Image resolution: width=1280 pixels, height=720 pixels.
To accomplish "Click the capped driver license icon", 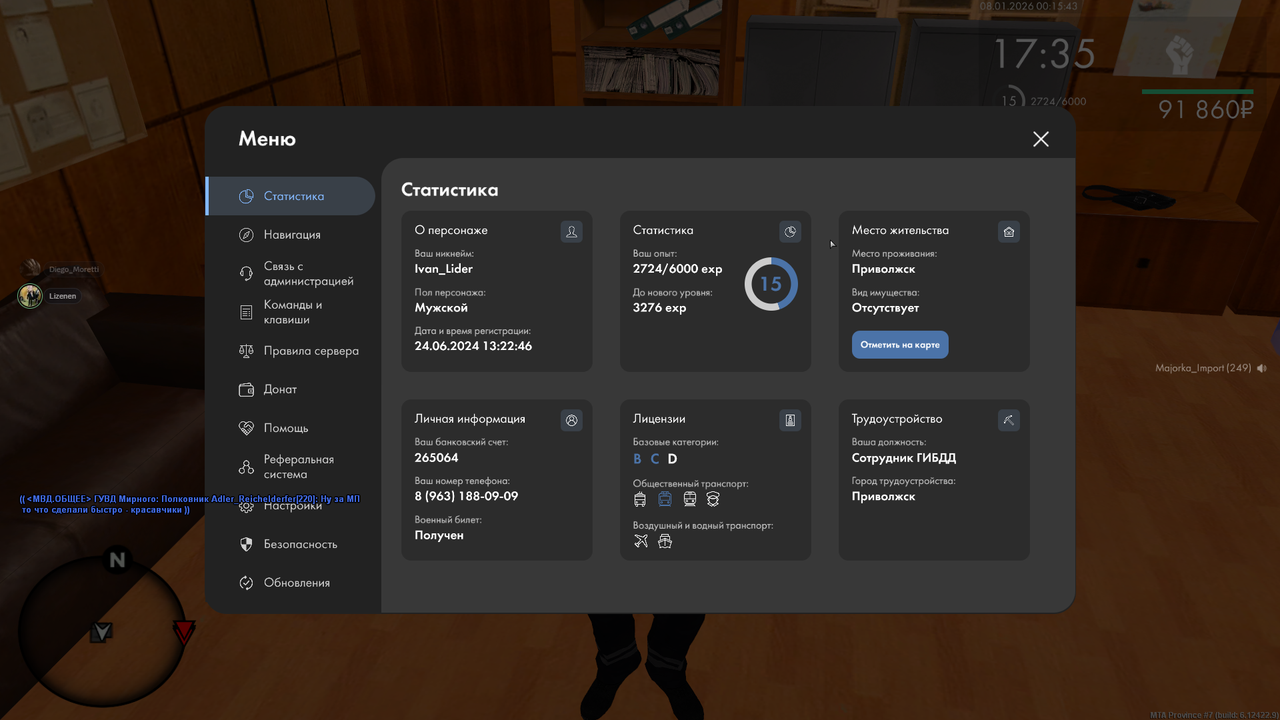I will (x=713, y=499).
